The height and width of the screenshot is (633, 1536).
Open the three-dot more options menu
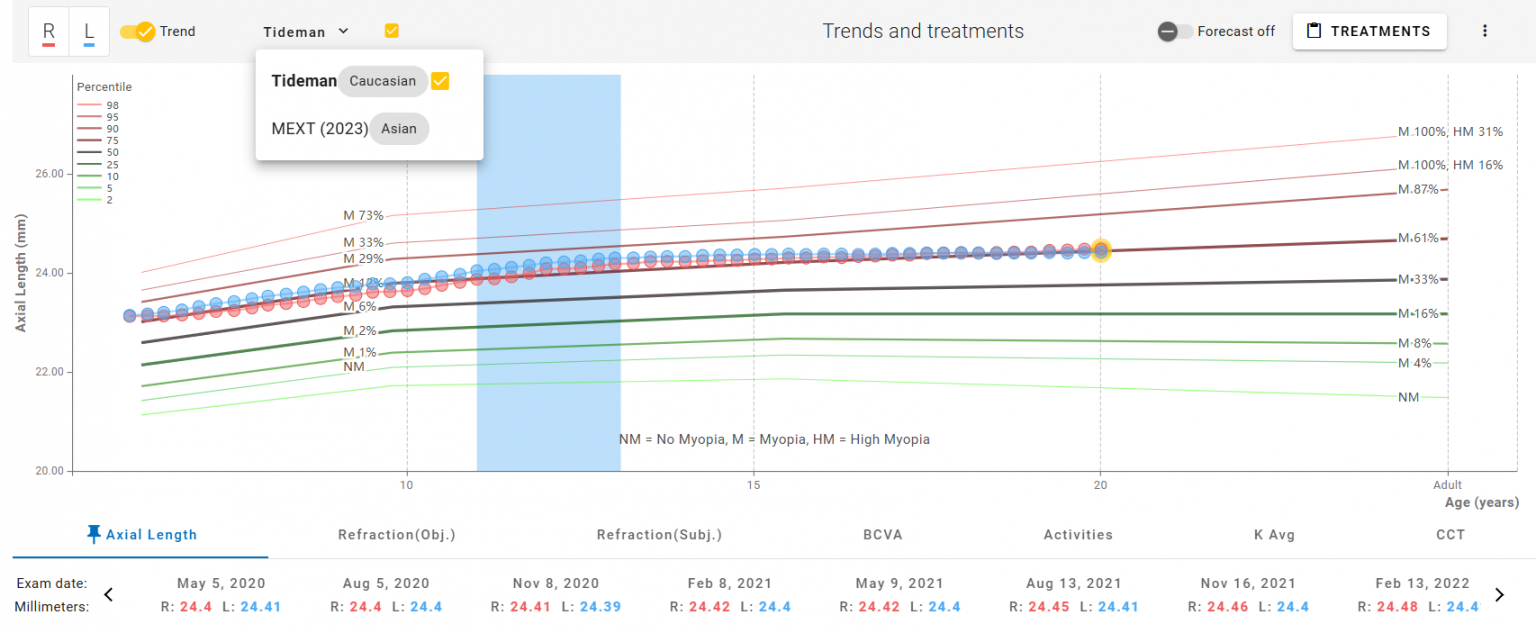1484,31
